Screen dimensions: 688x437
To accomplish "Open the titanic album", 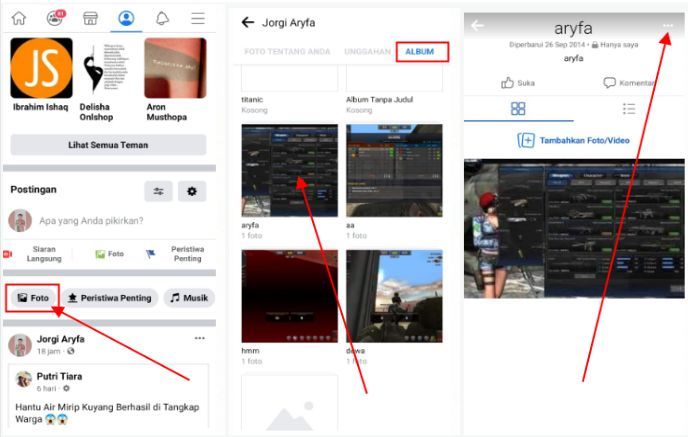I will pos(290,89).
